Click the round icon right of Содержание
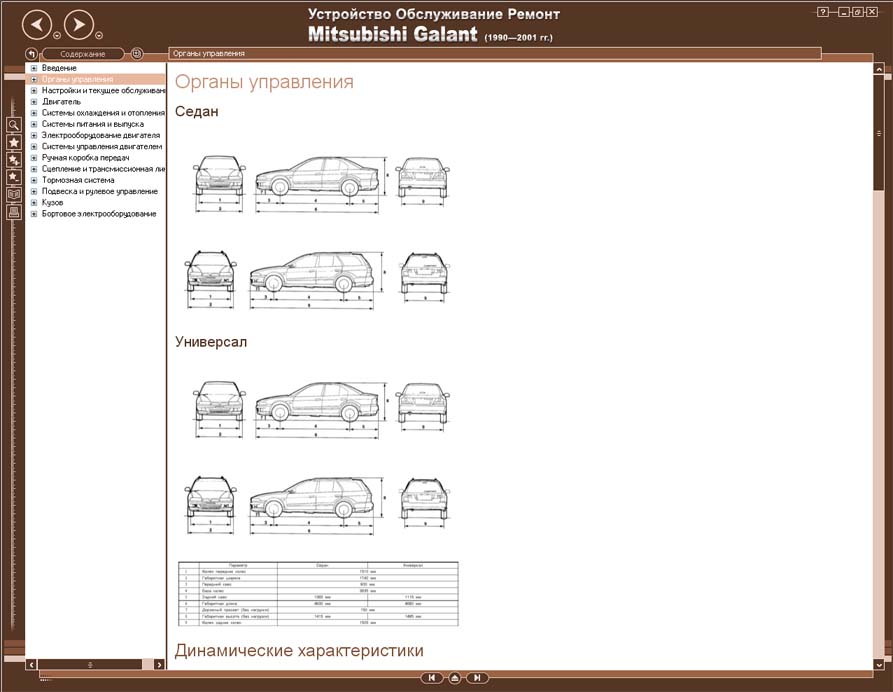Viewport: 893px width, 692px height. (137, 54)
